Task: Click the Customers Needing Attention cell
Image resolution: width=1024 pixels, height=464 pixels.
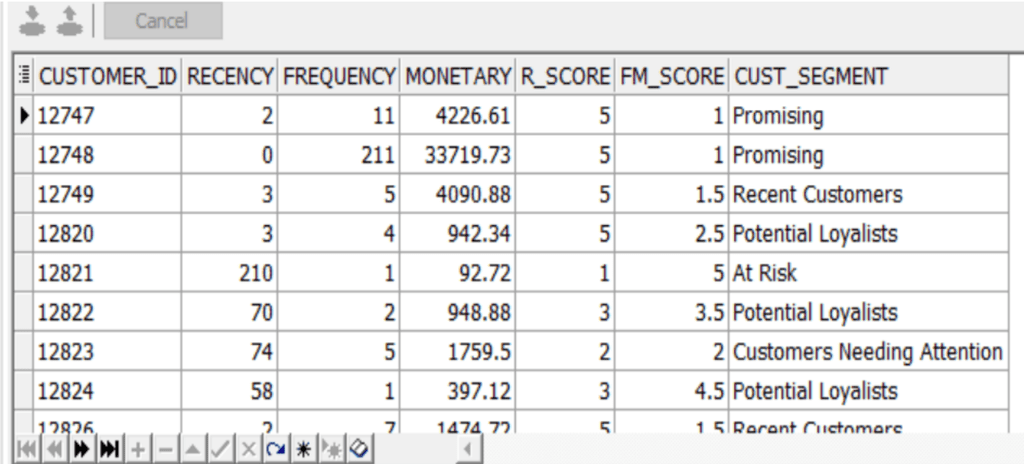Action: 869,352
